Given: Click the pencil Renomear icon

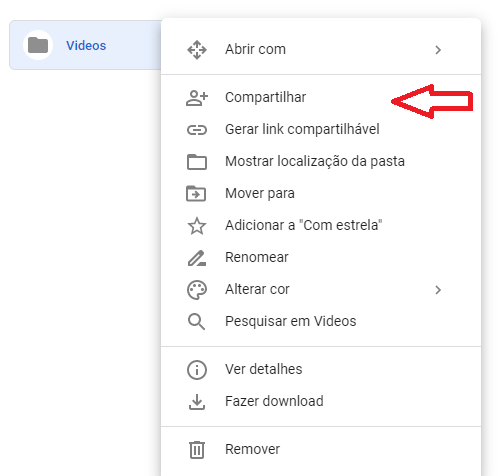Looking at the screenshot, I should click(197, 258).
